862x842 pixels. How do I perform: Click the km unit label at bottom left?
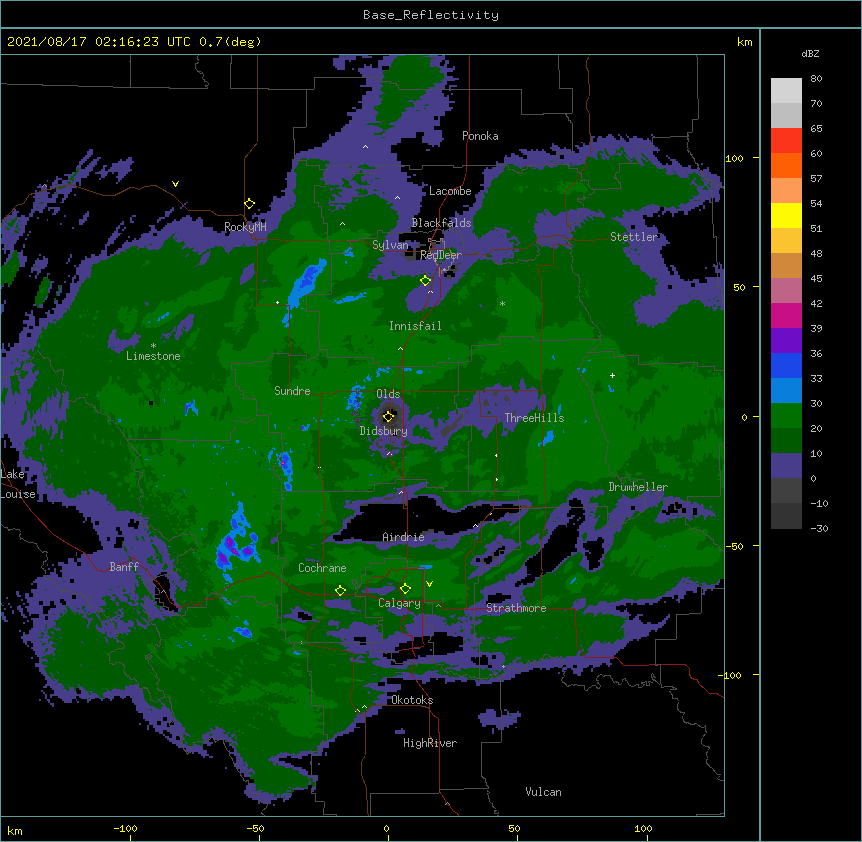point(15,830)
